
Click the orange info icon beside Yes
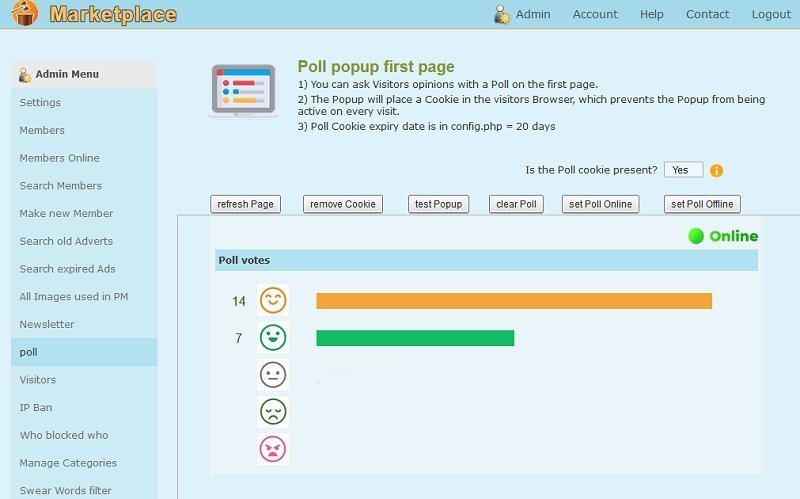716,170
